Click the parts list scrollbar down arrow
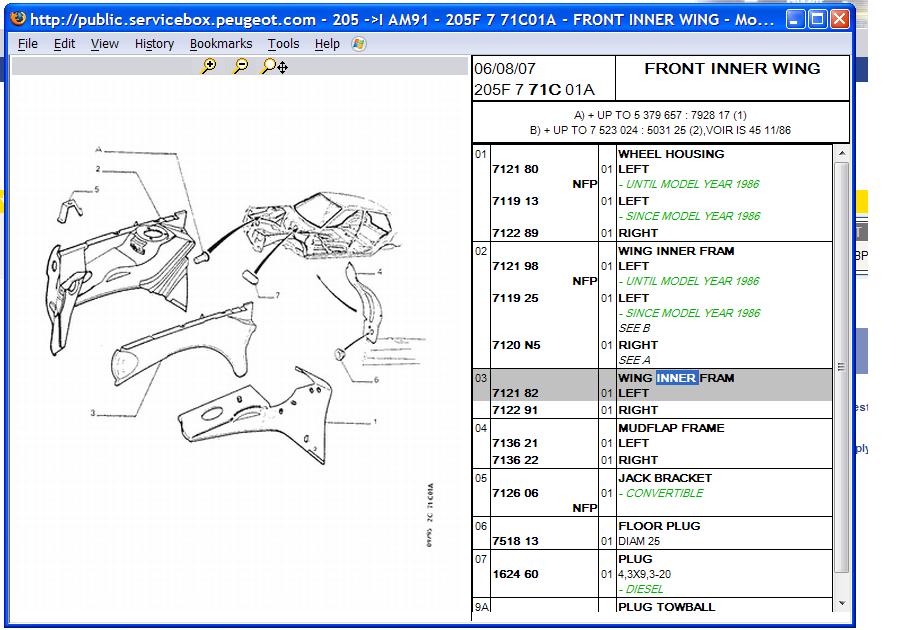This screenshot has width=907, height=630. coord(842,603)
